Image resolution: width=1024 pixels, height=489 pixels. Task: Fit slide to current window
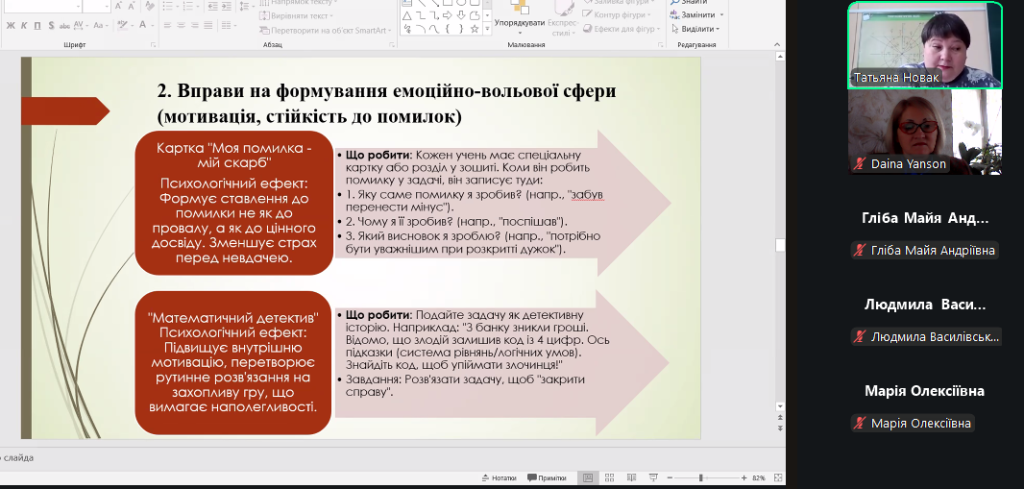[x=777, y=478]
